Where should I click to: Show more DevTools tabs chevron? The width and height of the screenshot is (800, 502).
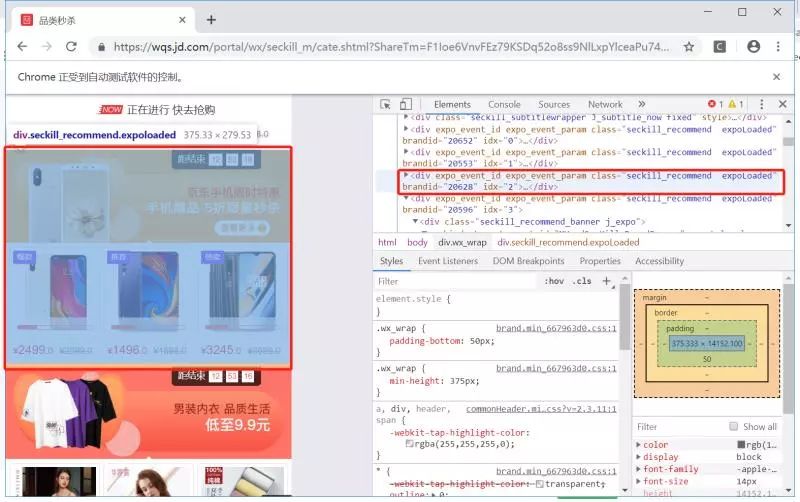641,104
